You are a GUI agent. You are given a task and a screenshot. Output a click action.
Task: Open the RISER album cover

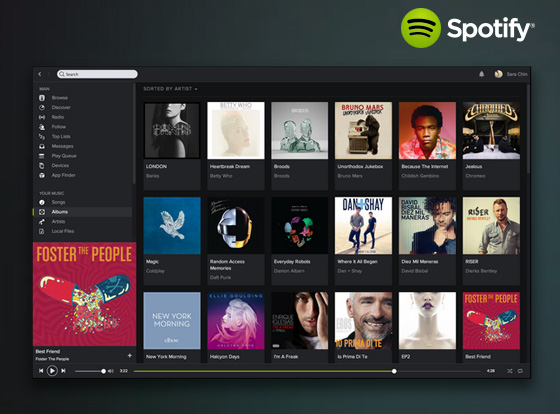click(x=491, y=225)
